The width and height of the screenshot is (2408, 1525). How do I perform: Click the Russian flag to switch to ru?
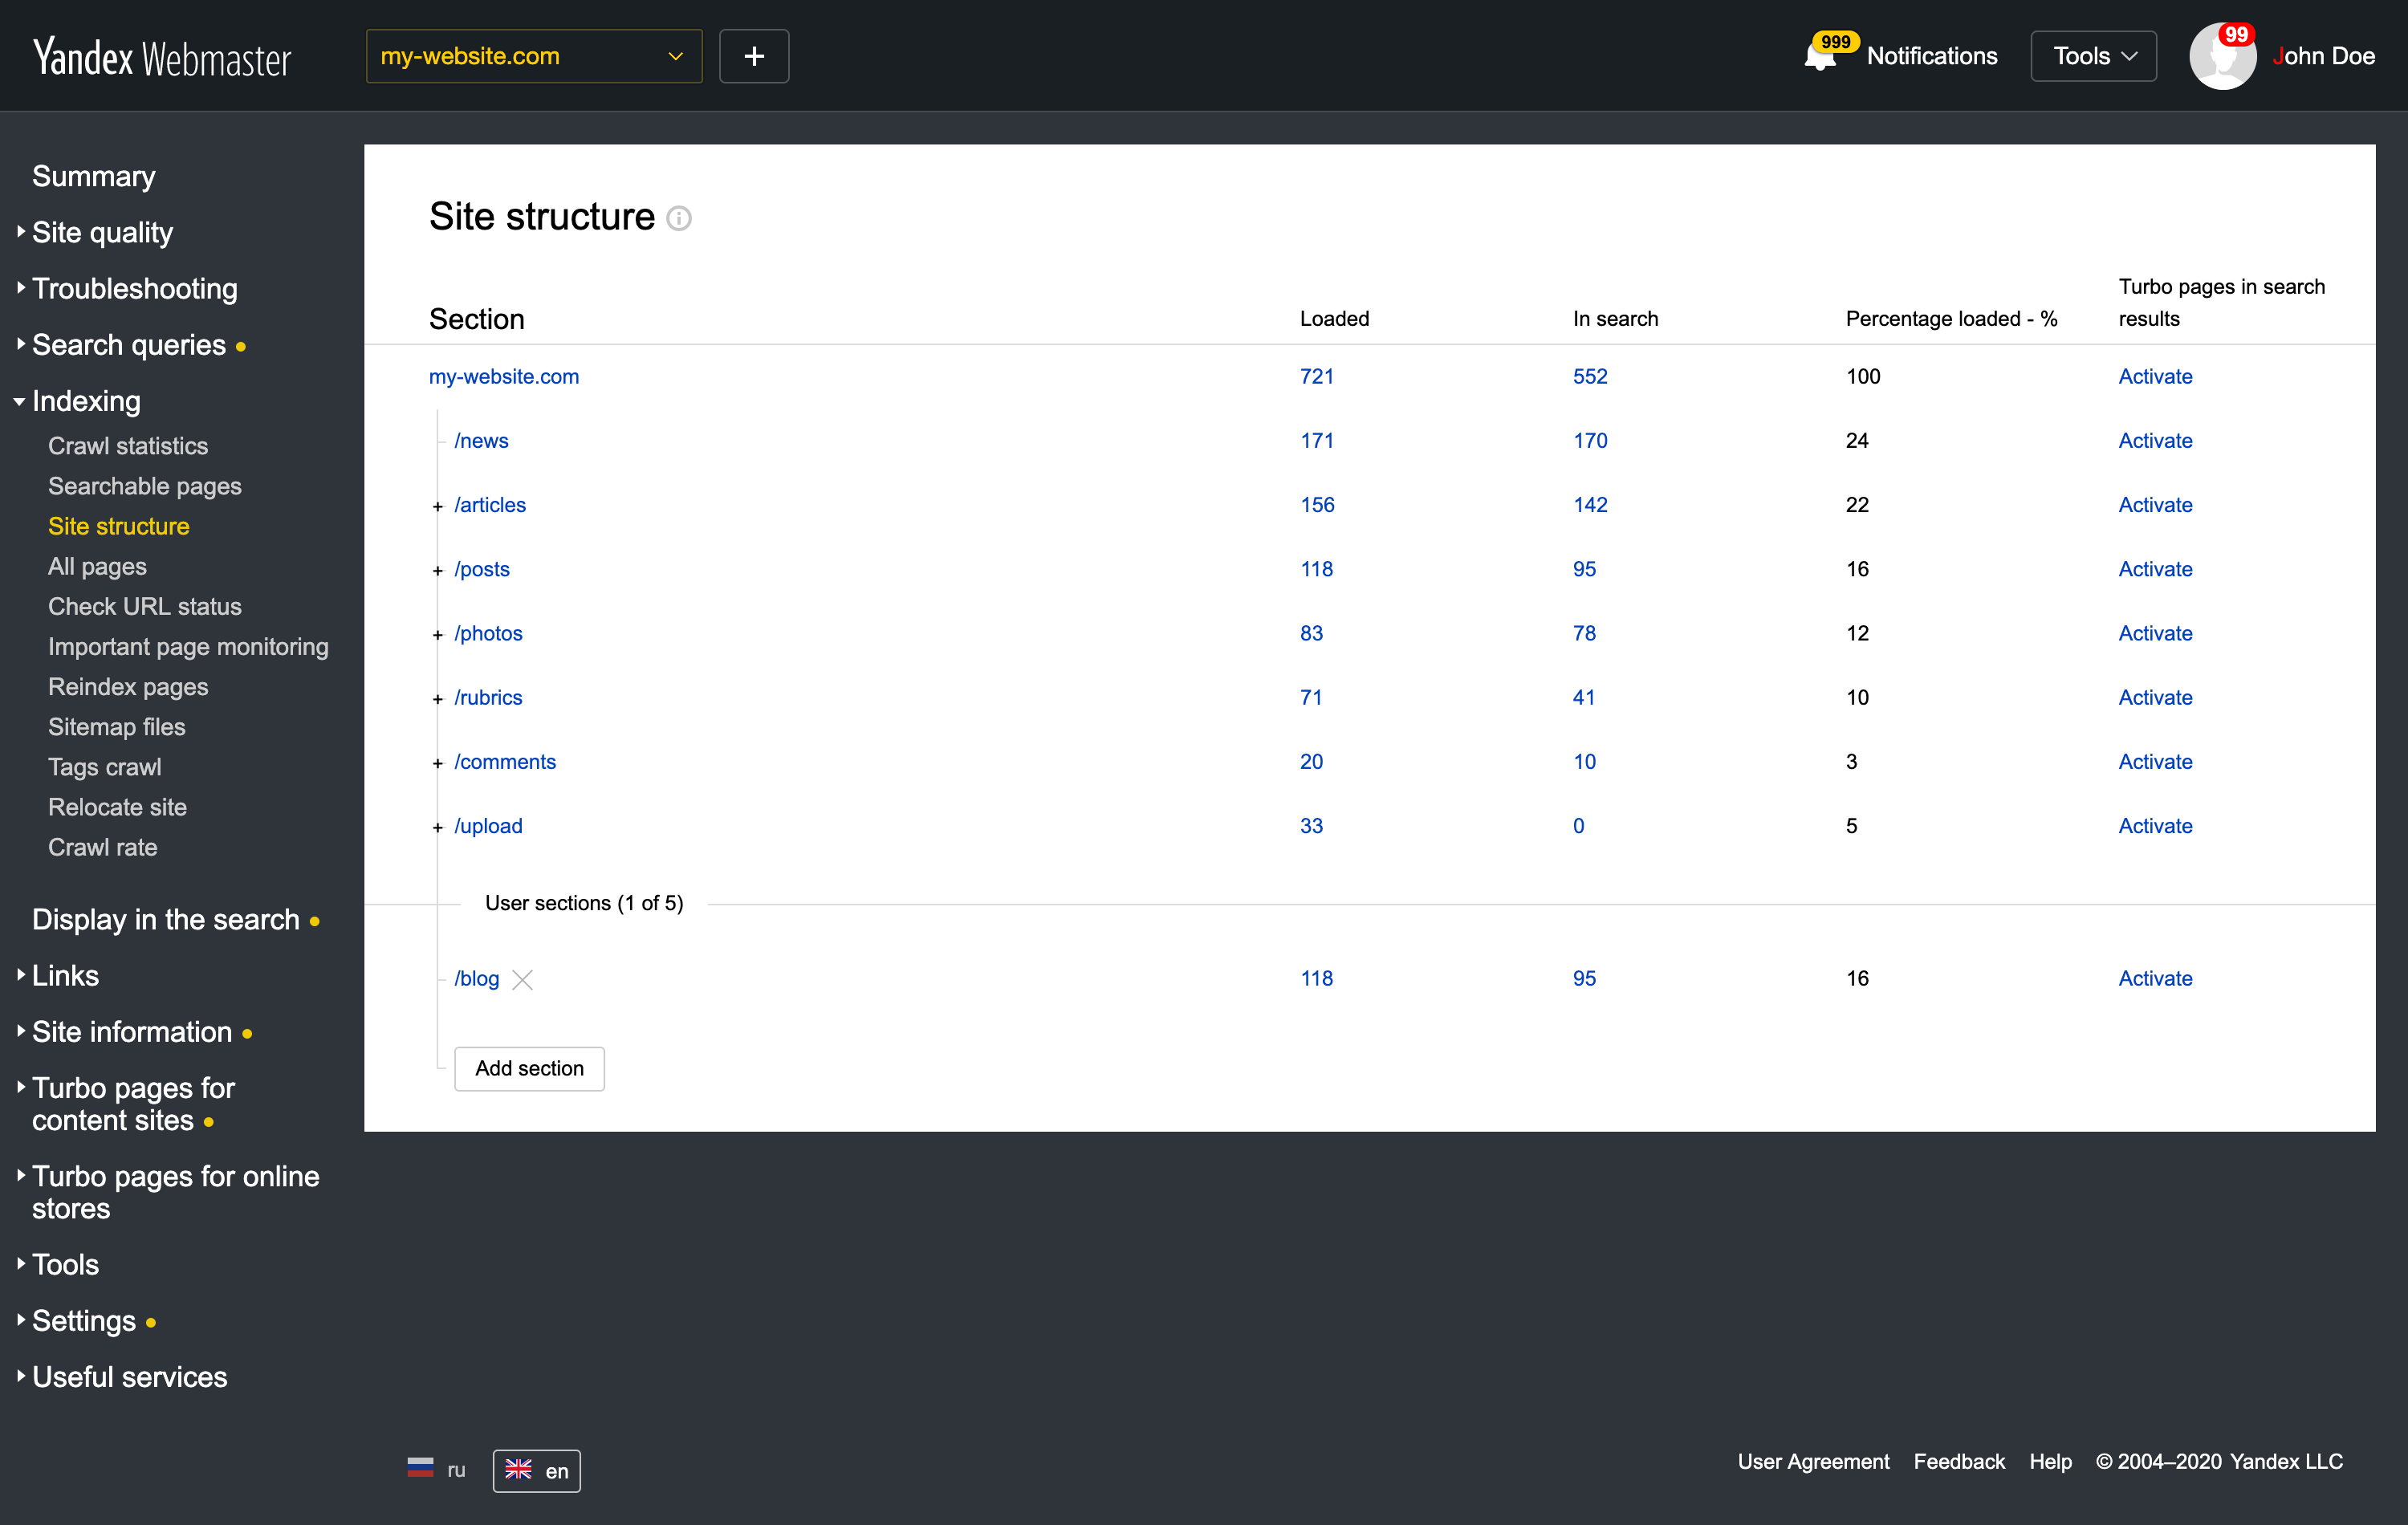tap(420, 1470)
